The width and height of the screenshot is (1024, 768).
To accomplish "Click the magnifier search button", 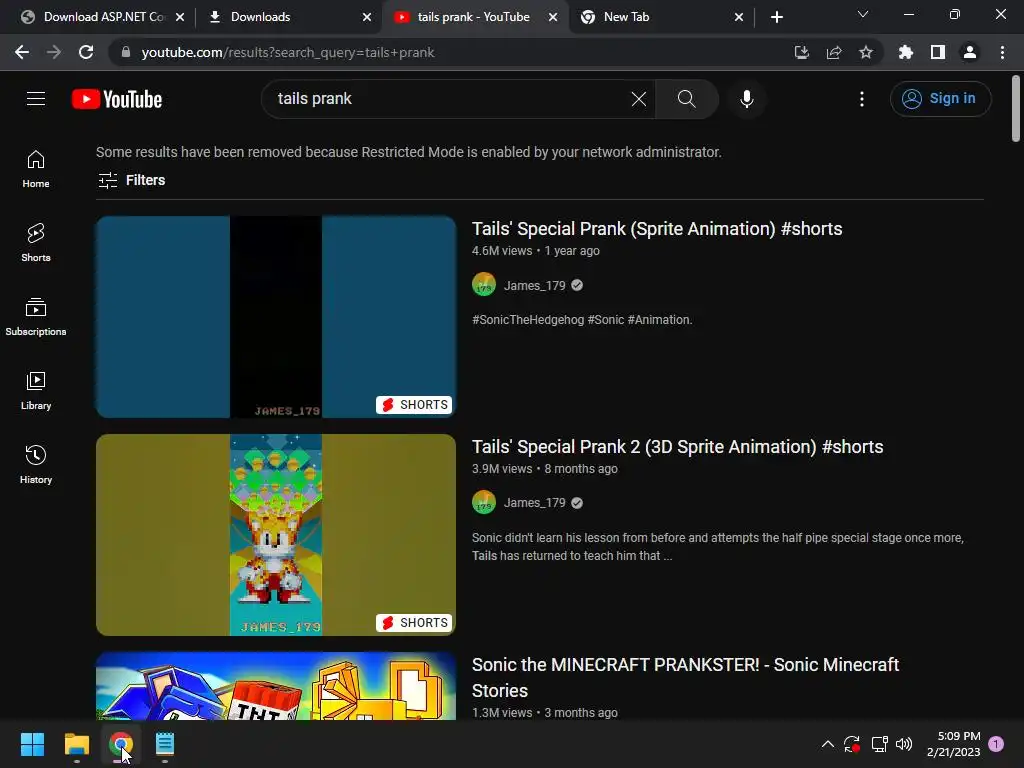I will [x=686, y=99].
